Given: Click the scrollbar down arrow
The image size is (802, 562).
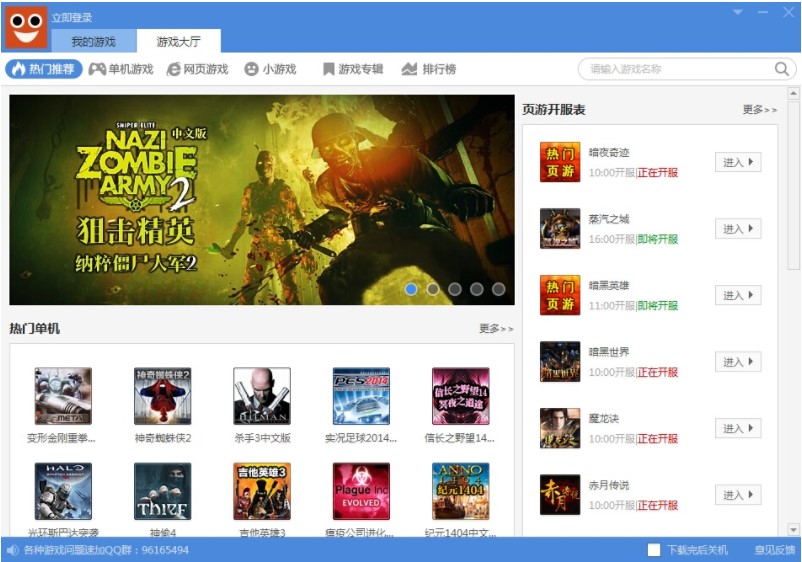Looking at the screenshot, I should point(793,530).
